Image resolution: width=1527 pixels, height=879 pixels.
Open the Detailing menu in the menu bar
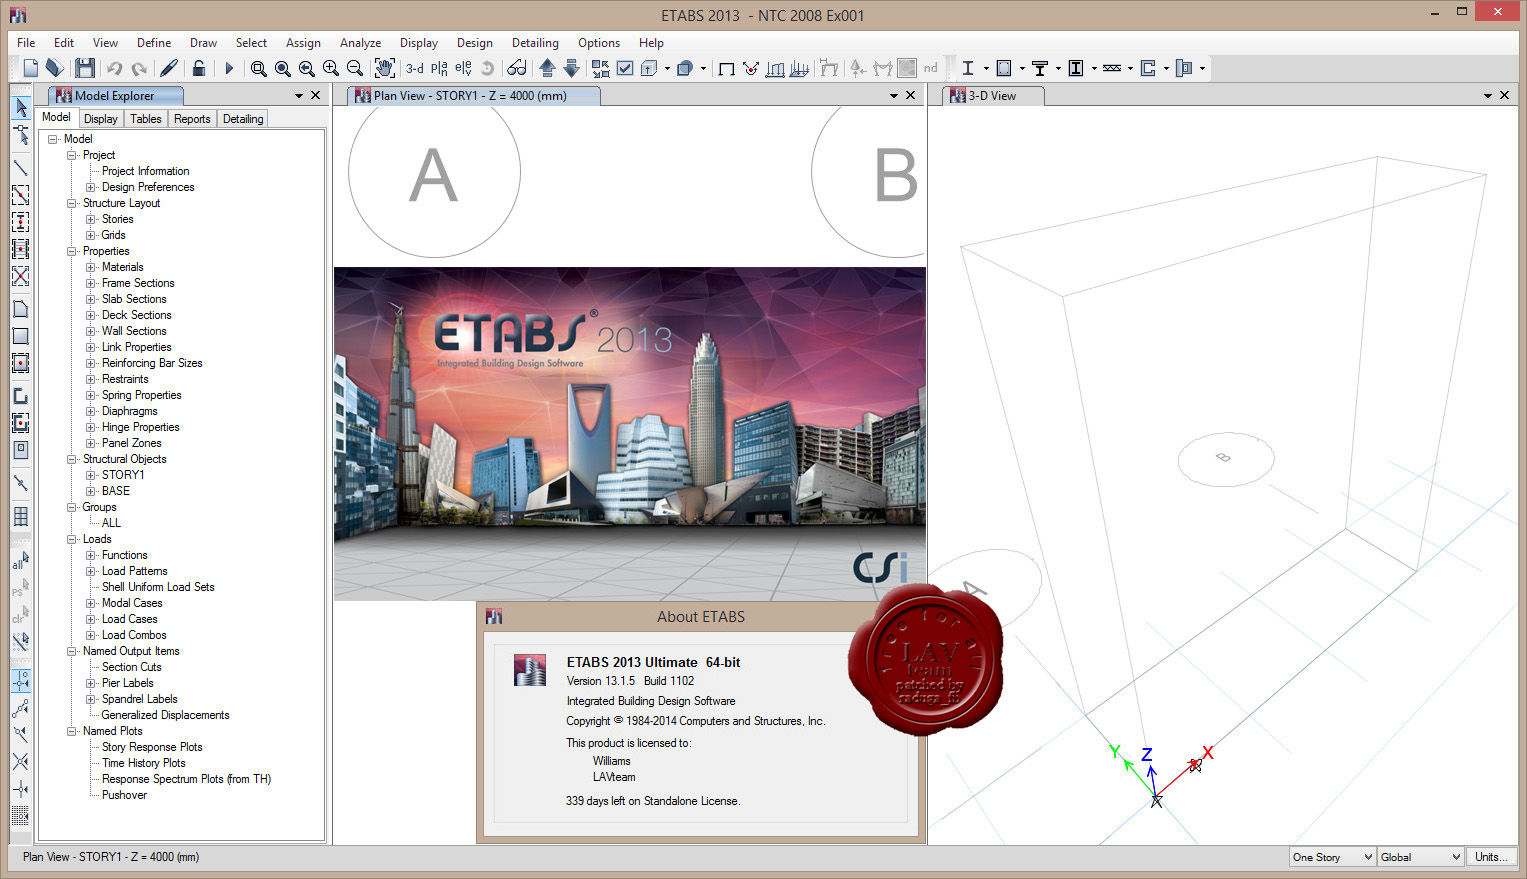pyautogui.click(x=535, y=43)
